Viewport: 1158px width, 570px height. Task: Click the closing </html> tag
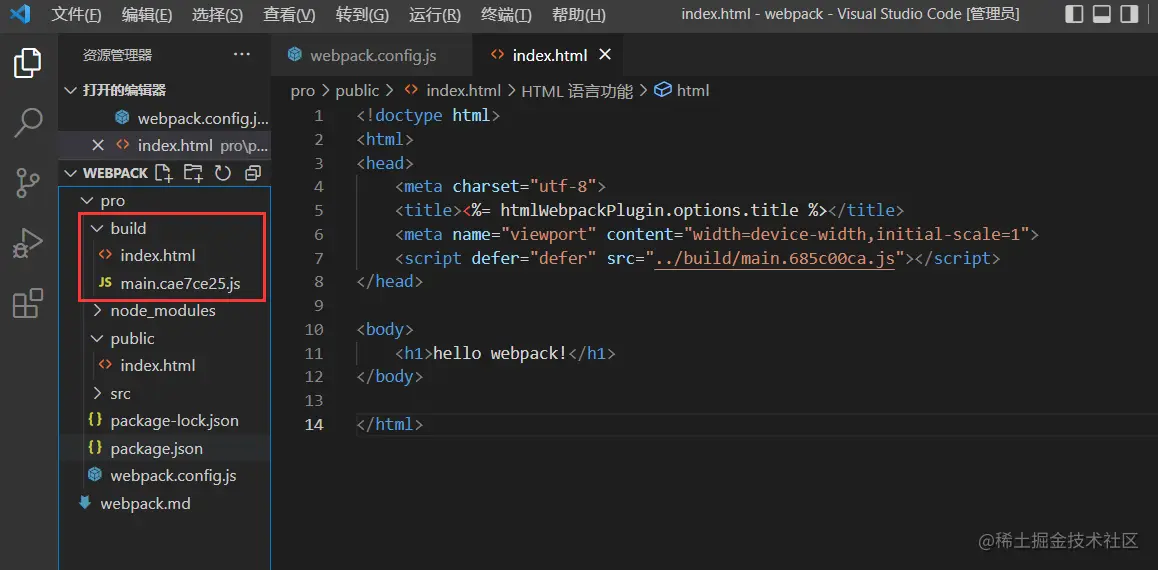(x=390, y=425)
